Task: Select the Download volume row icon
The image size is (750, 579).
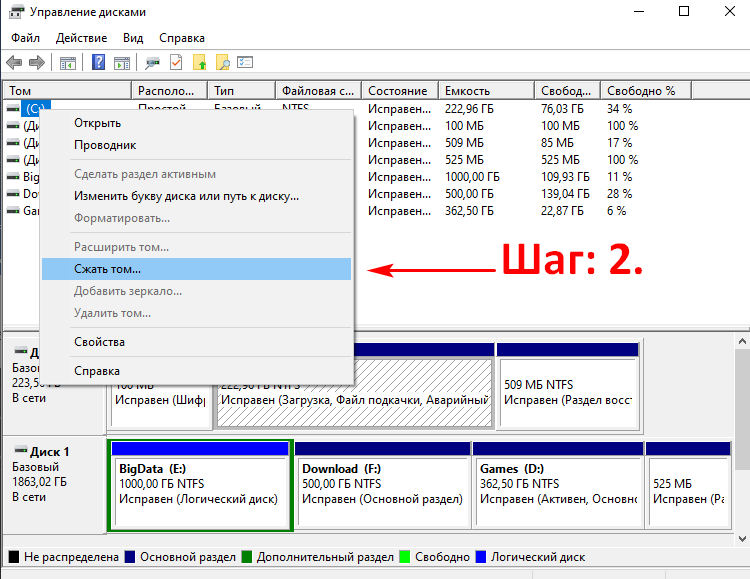Action: tap(13, 194)
